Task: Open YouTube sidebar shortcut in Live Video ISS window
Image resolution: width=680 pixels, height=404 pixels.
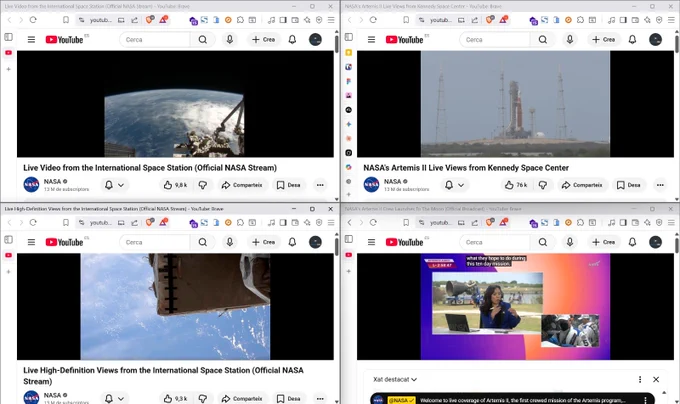Action: (8, 52)
